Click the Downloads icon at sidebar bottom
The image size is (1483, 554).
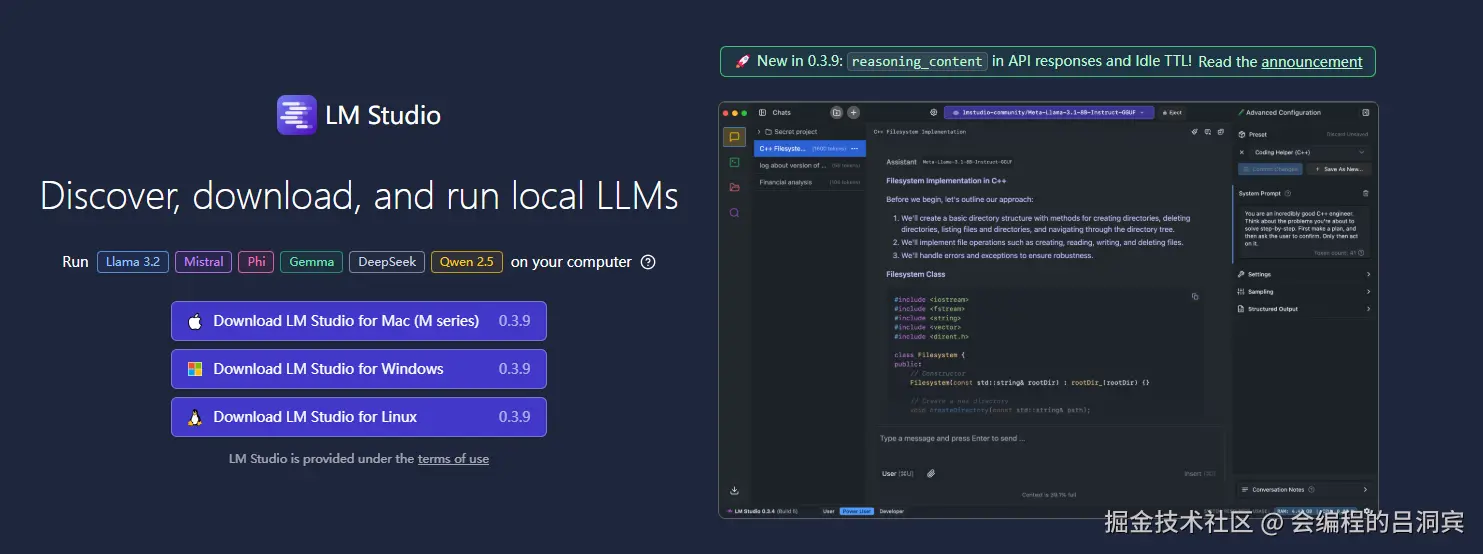(735, 490)
